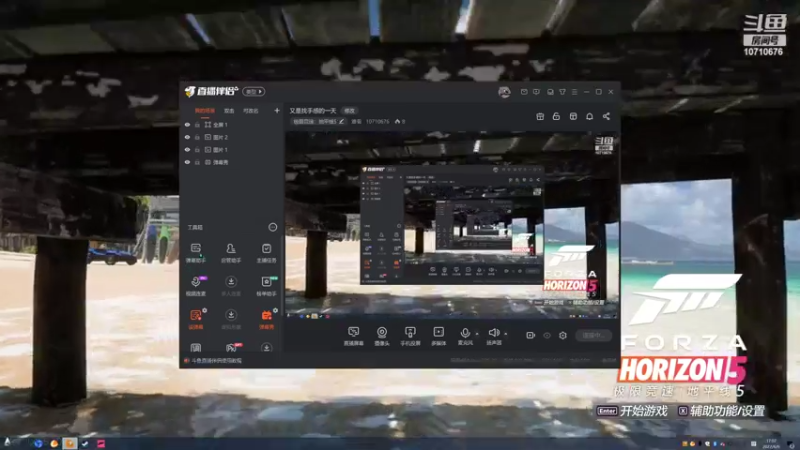800x450 pixels.
Task: Open the hamburger menu in the title bar
Action: pos(574,92)
